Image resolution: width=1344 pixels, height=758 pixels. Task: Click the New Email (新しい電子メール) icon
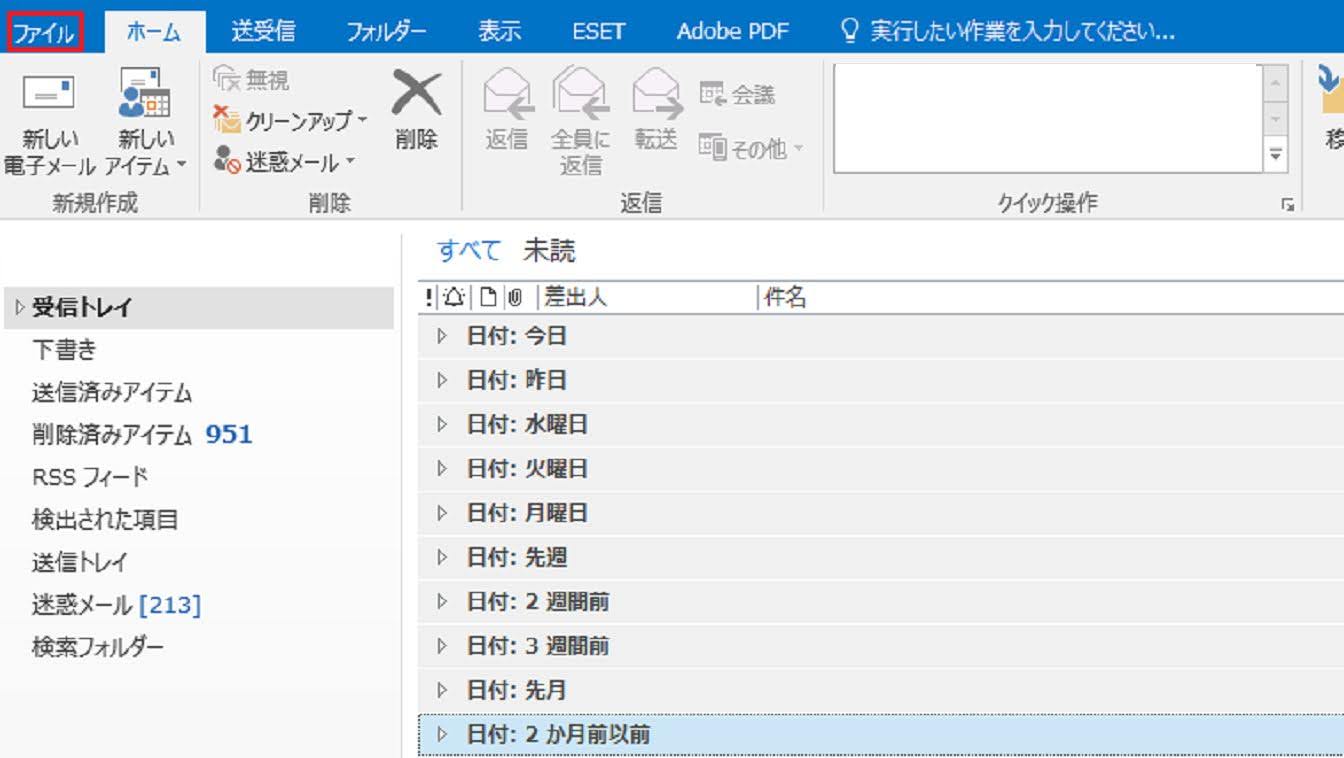pyautogui.click(x=48, y=94)
